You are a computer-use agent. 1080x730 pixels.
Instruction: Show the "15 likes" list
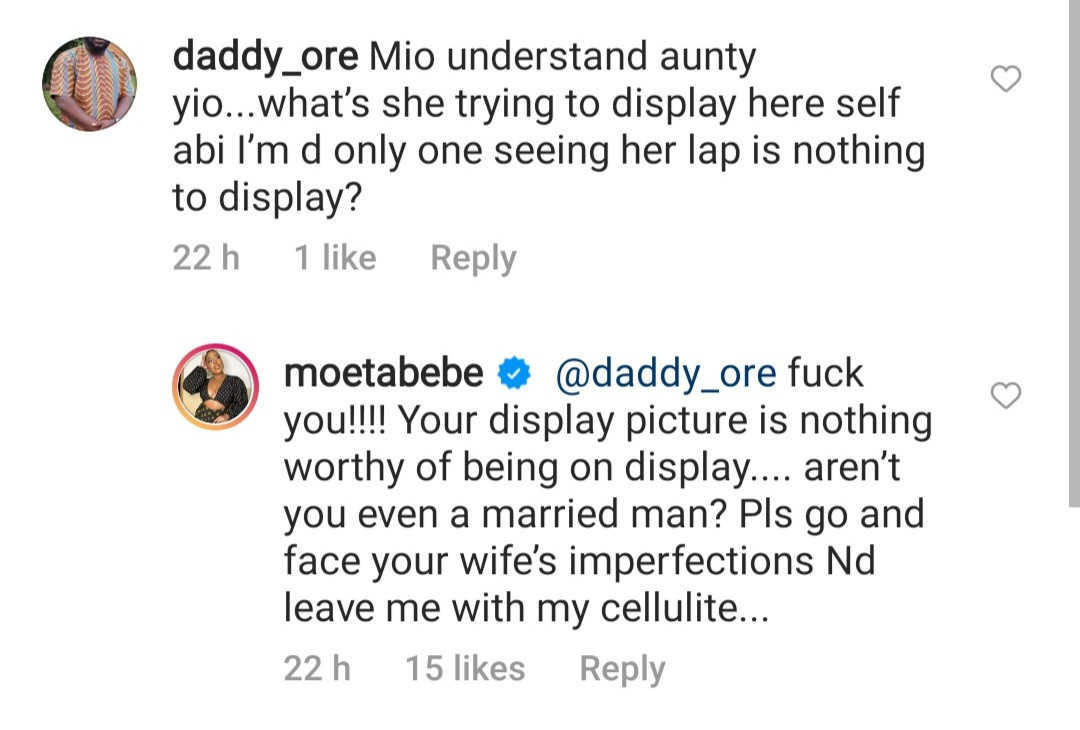(x=465, y=668)
